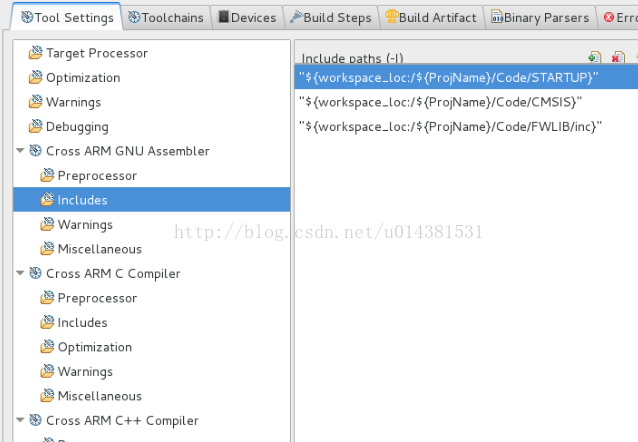The image size is (638, 442).
Task: Select the Code/FWLIB/inc include path entry
Action: point(450,126)
